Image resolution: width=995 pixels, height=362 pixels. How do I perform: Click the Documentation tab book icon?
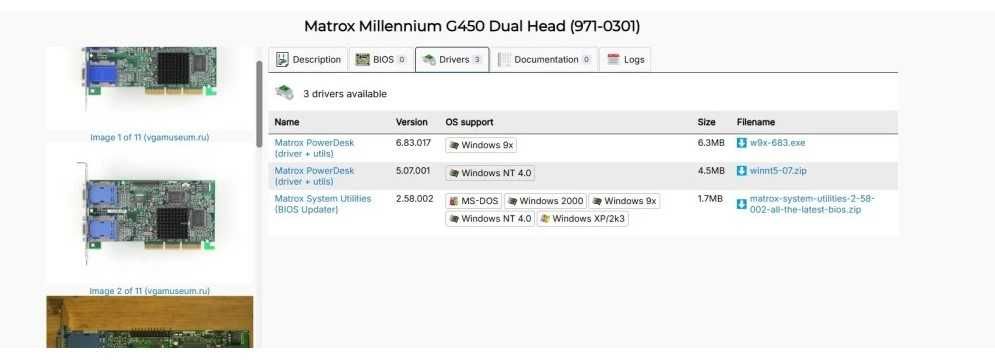(504, 60)
